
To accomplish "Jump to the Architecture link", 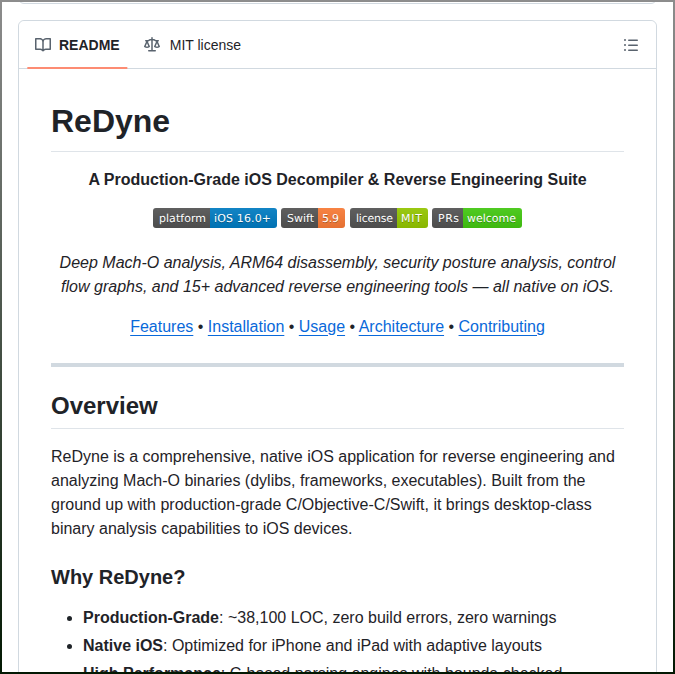I will (x=401, y=327).
